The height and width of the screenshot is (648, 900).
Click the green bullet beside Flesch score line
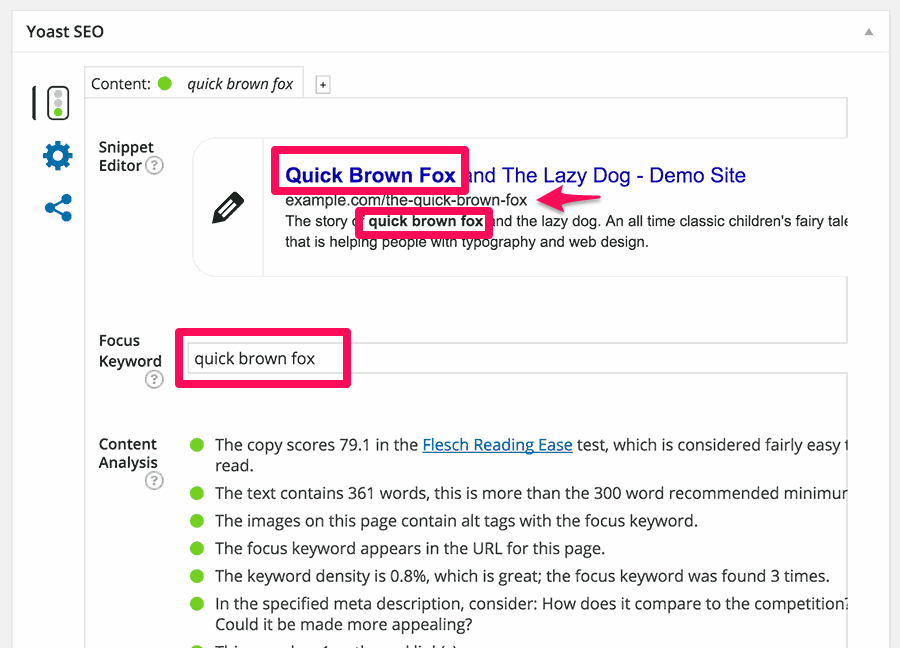tap(197, 445)
